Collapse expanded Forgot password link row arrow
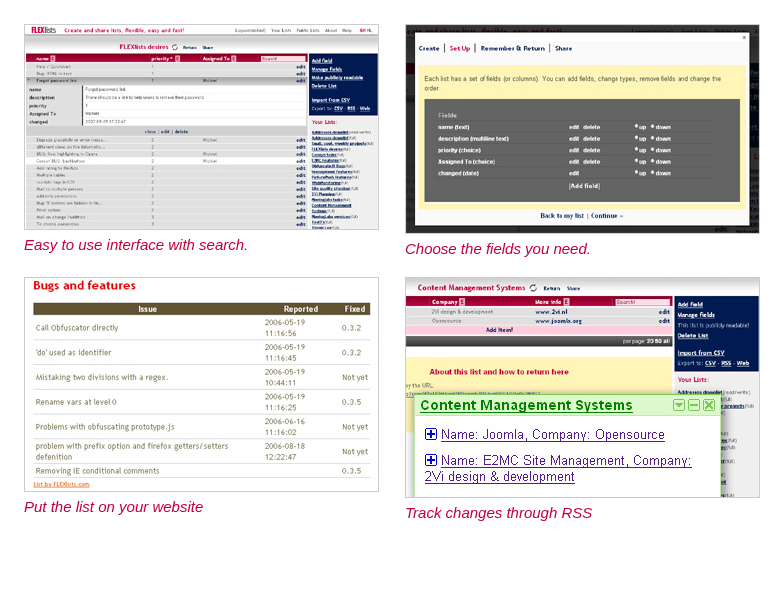This screenshot has width=782, height=600. pyautogui.click(x=29, y=80)
